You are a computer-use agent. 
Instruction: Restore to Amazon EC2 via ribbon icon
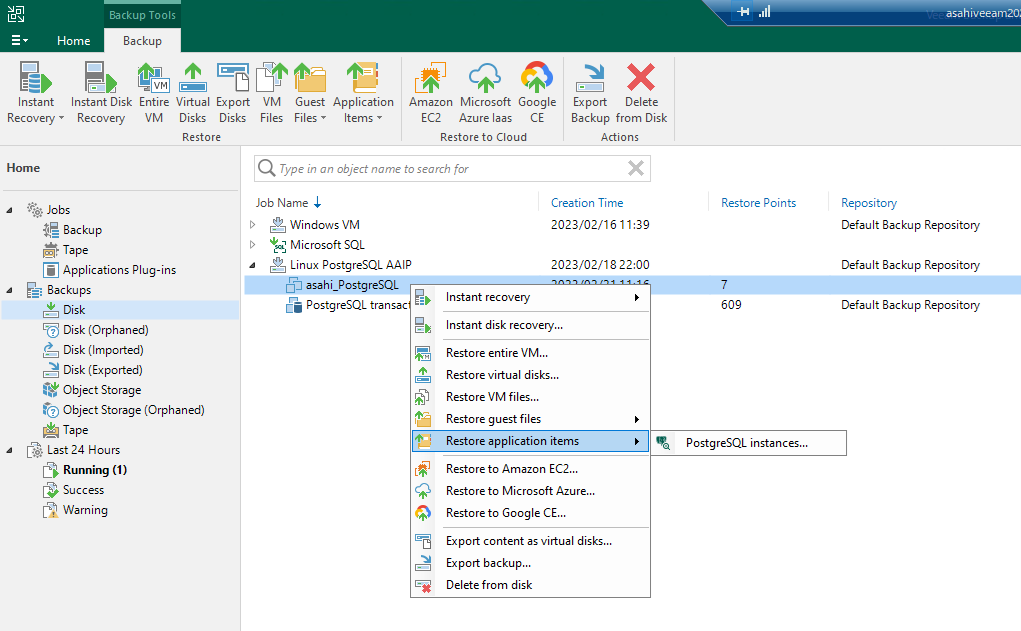coord(430,92)
